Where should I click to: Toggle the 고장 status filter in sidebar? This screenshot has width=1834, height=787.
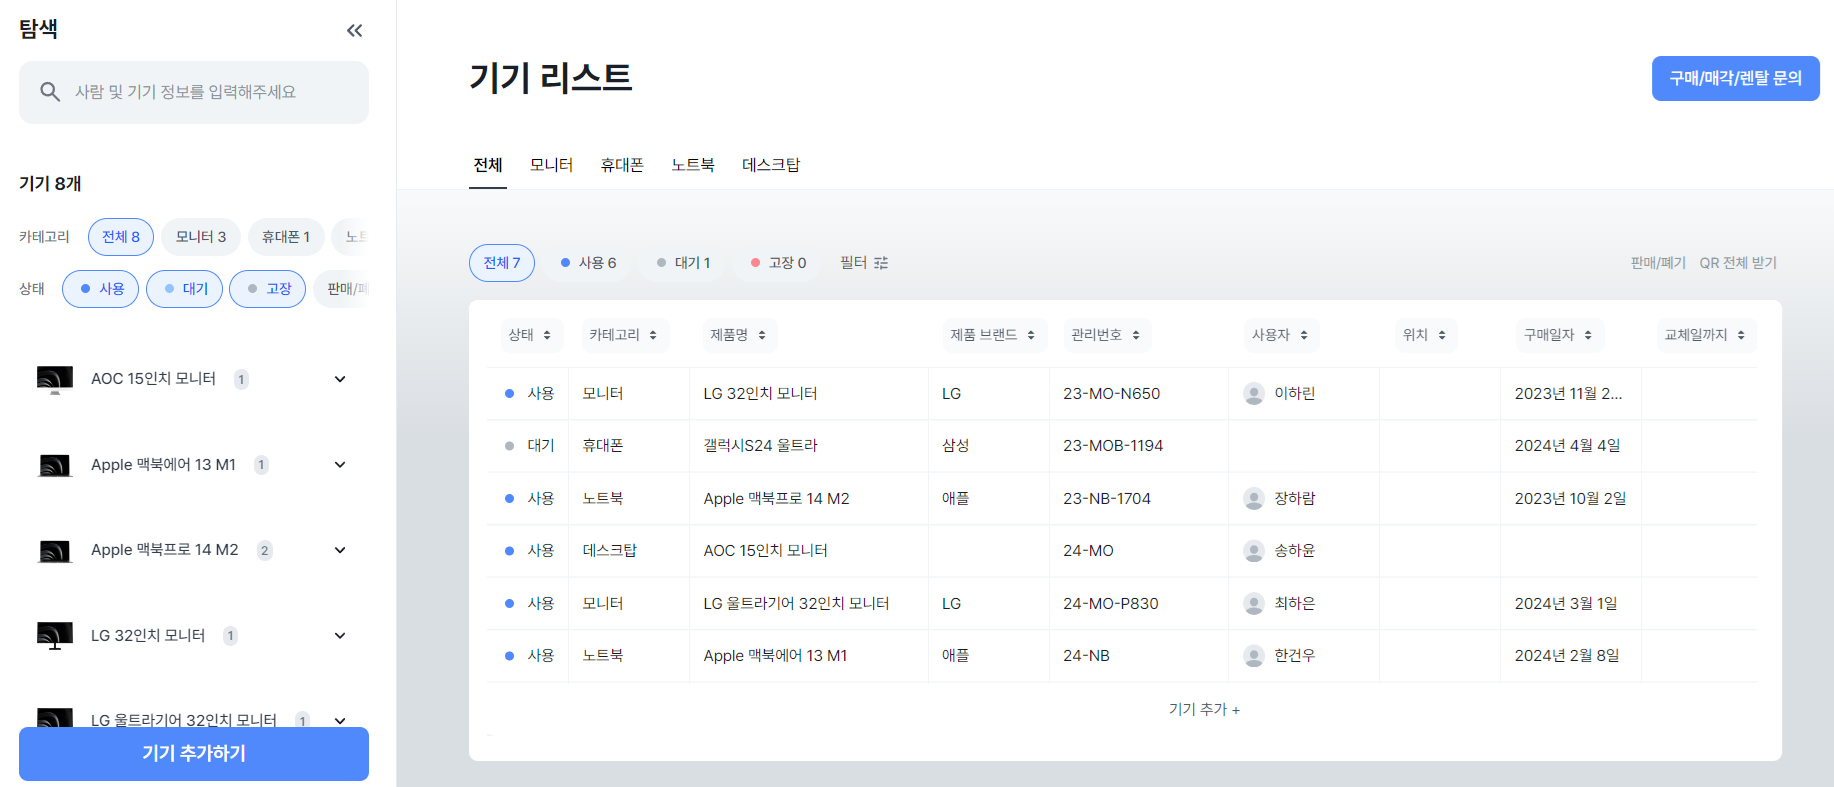point(268,289)
